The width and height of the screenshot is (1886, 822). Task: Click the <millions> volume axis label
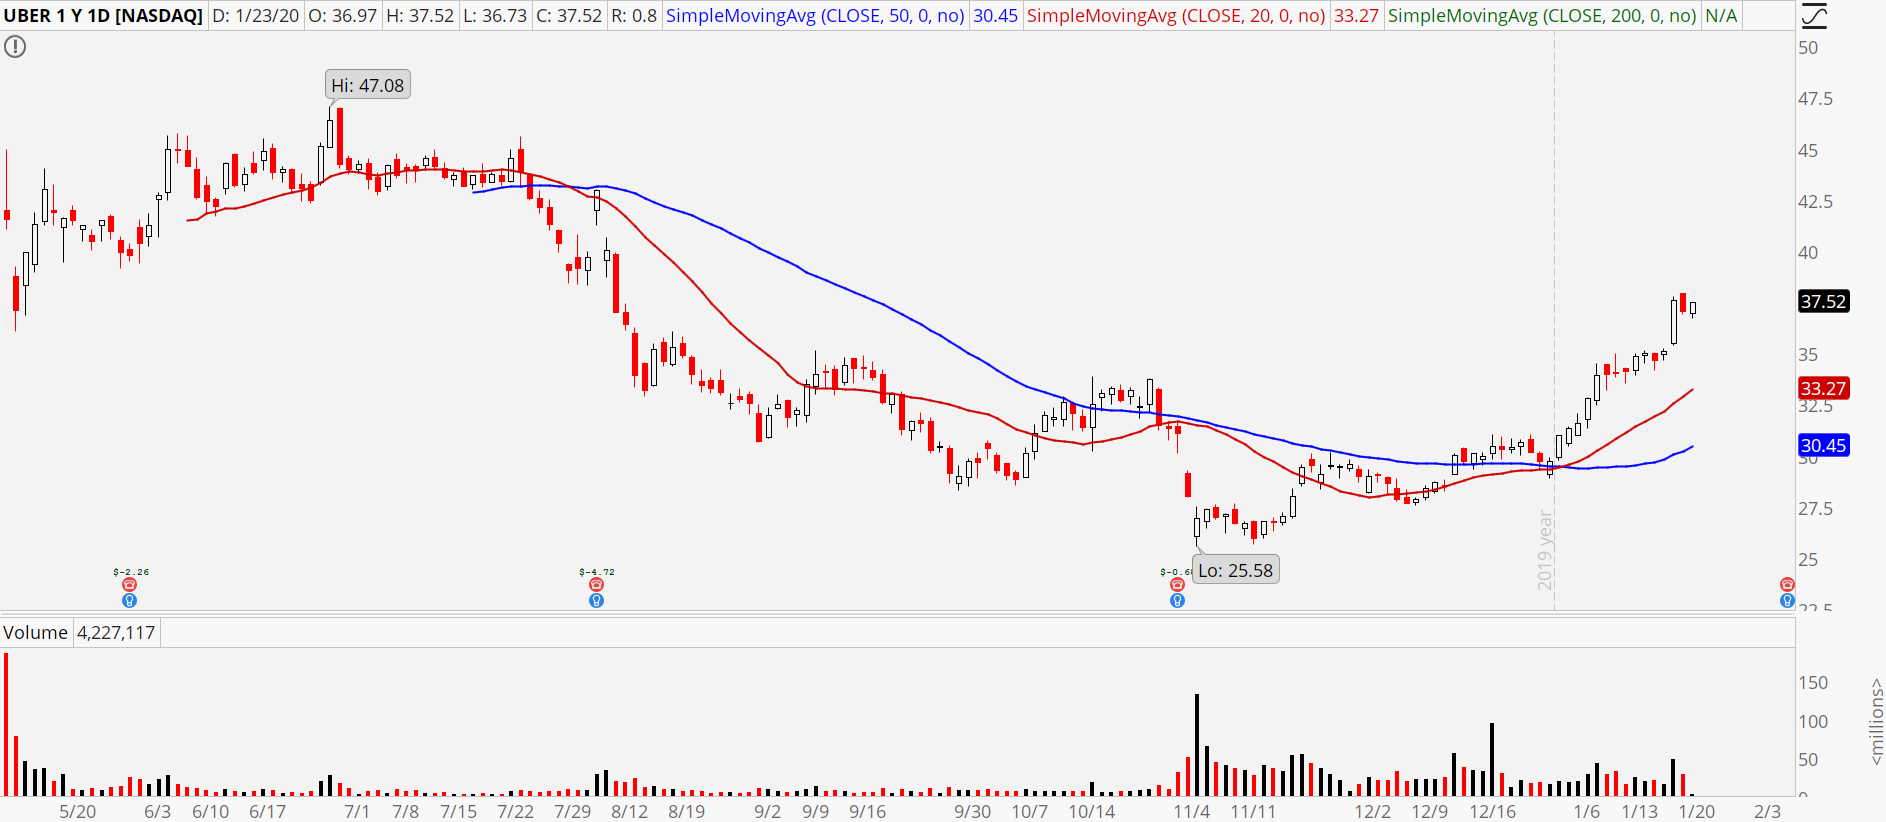click(1876, 722)
